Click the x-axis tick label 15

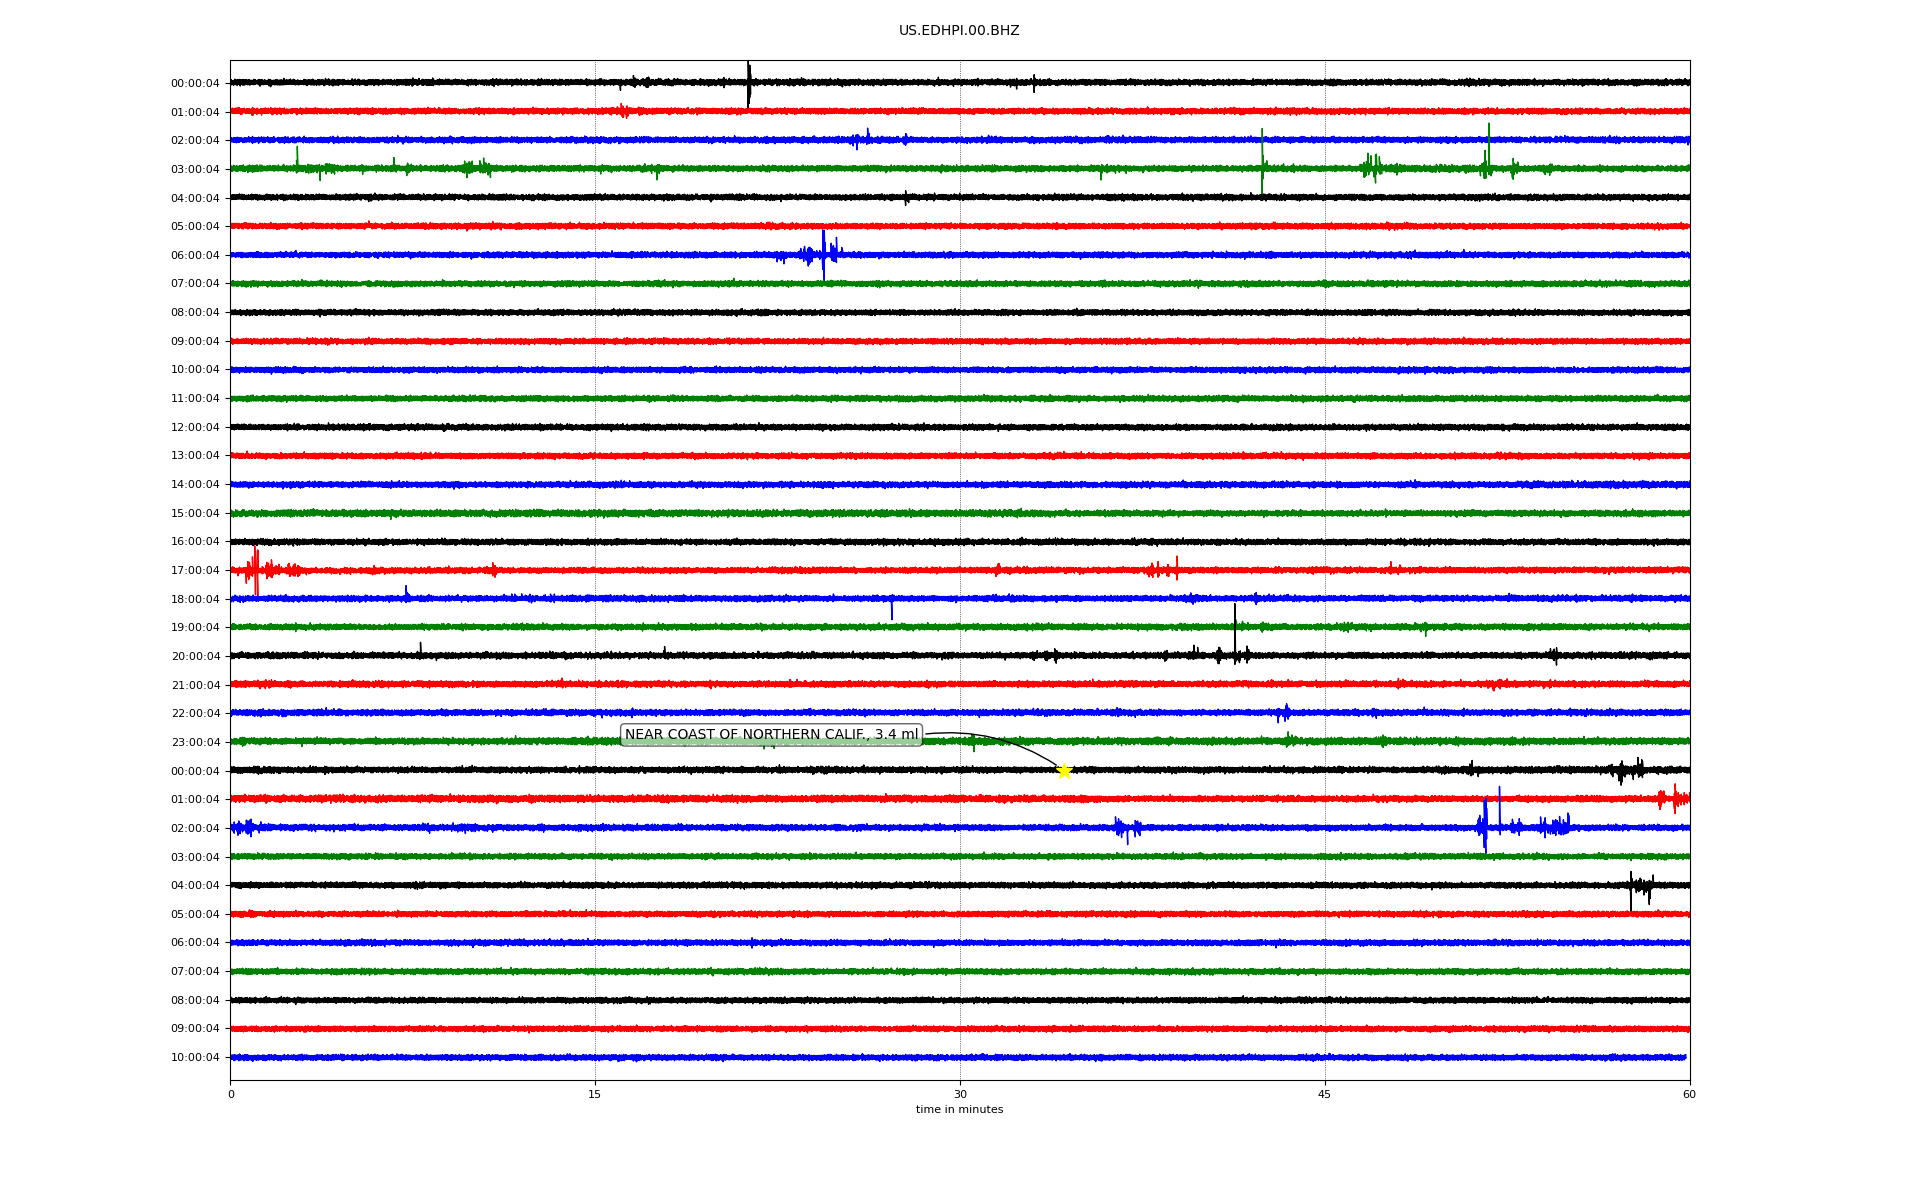(595, 1094)
